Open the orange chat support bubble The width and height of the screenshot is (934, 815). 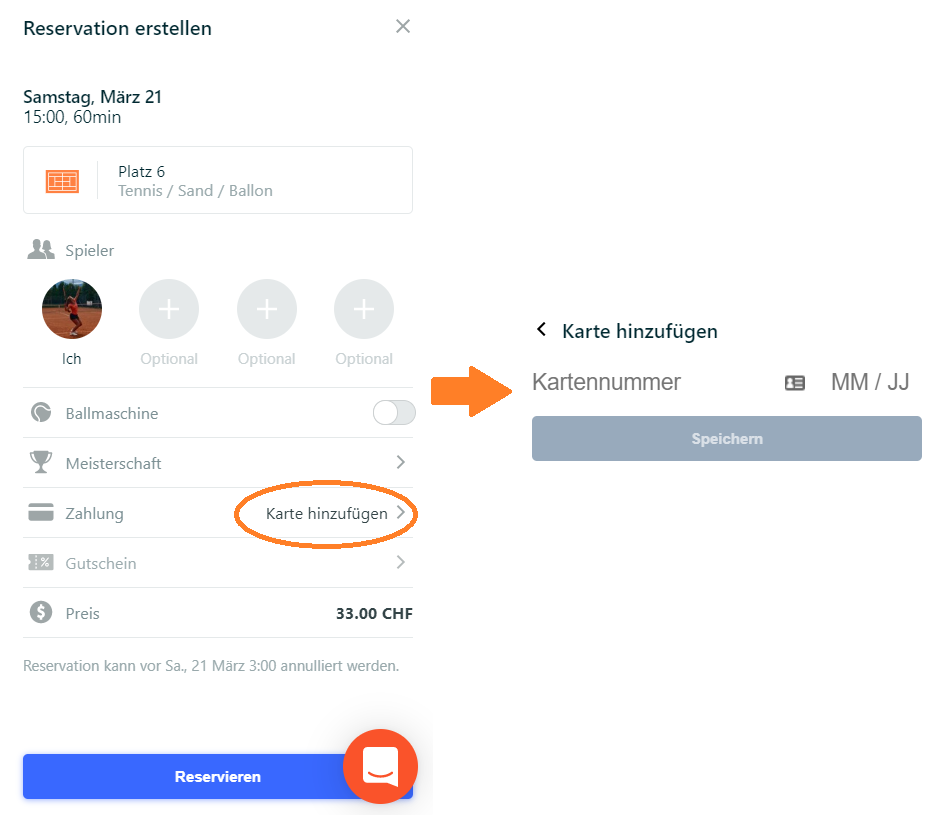(380, 767)
